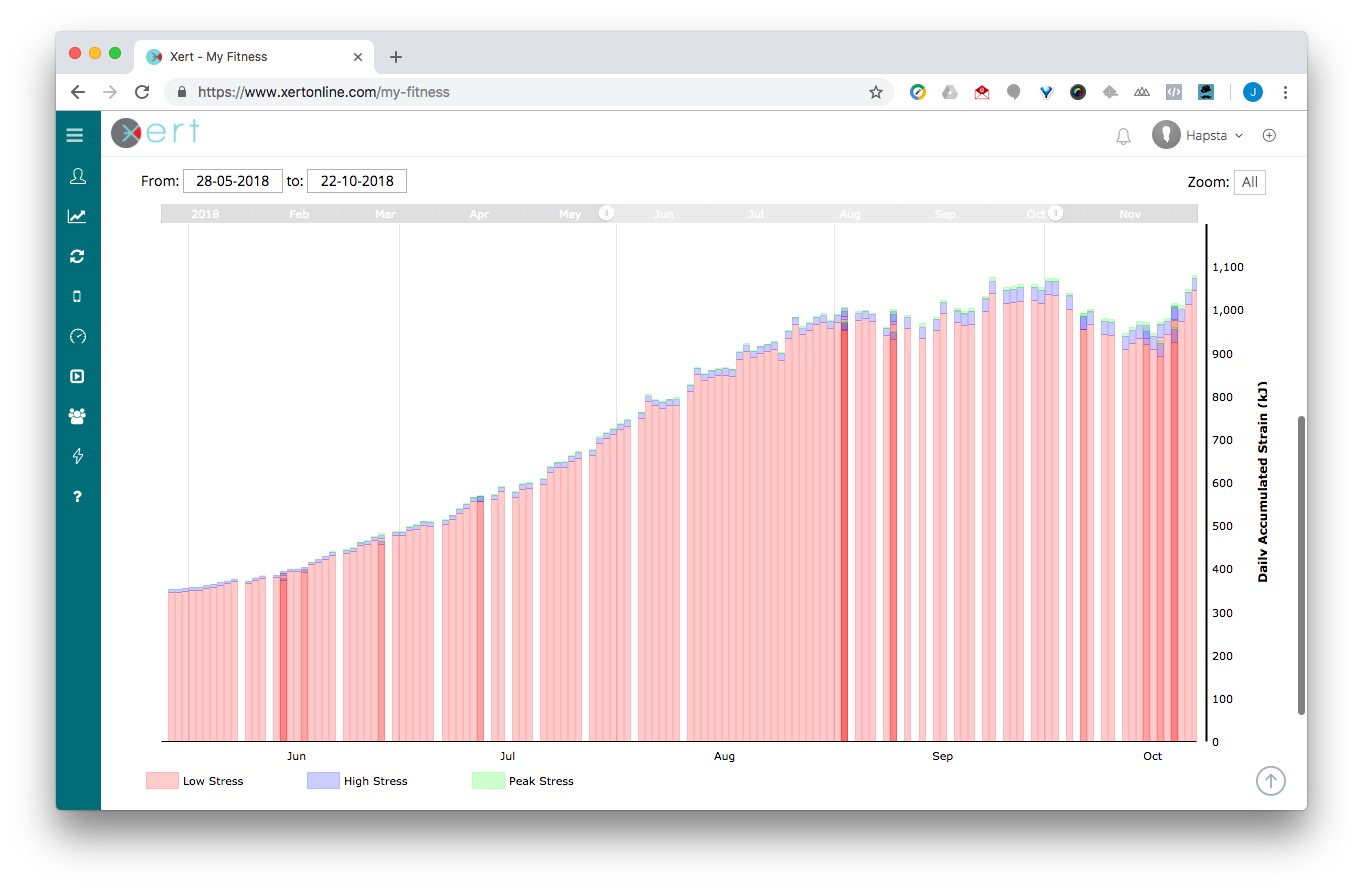
Task: Toggle High Stress series in legend
Action: pyautogui.click(x=357, y=781)
